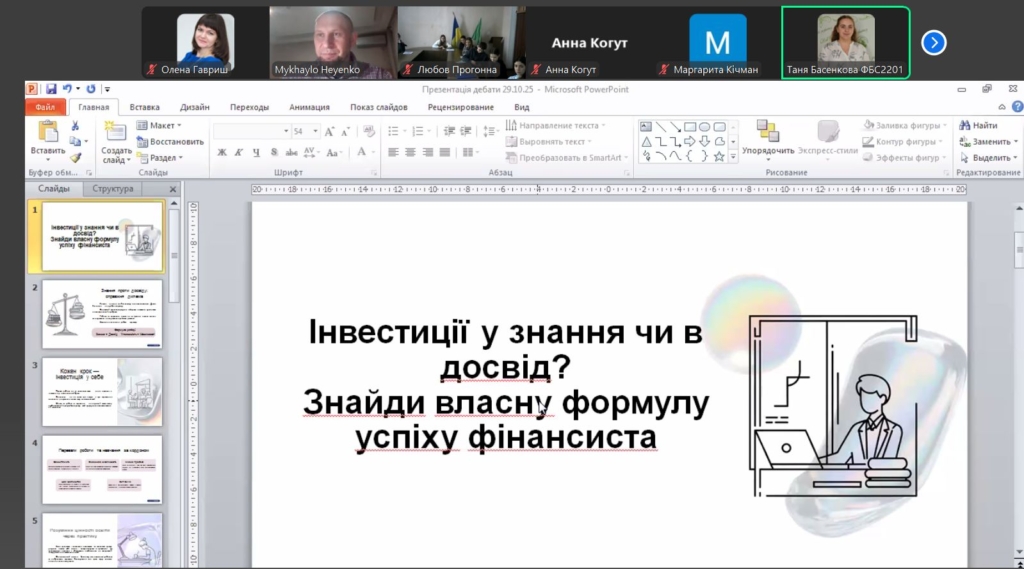This screenshot has width=1024, height=569.
Task: Click the Cut scissors icon
Action: [x=75, y=126]
